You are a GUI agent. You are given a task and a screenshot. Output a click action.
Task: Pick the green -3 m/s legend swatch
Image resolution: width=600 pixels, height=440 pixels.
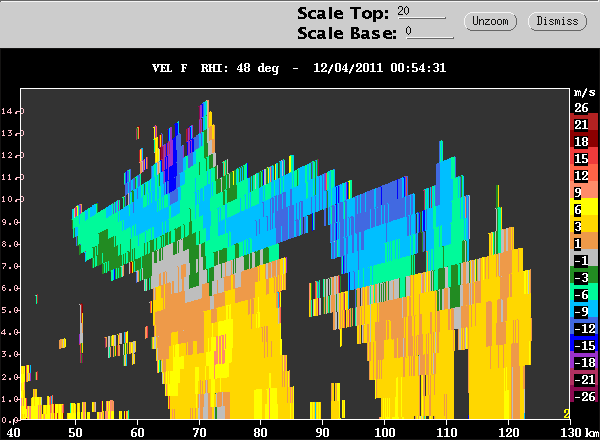point(580,277)
